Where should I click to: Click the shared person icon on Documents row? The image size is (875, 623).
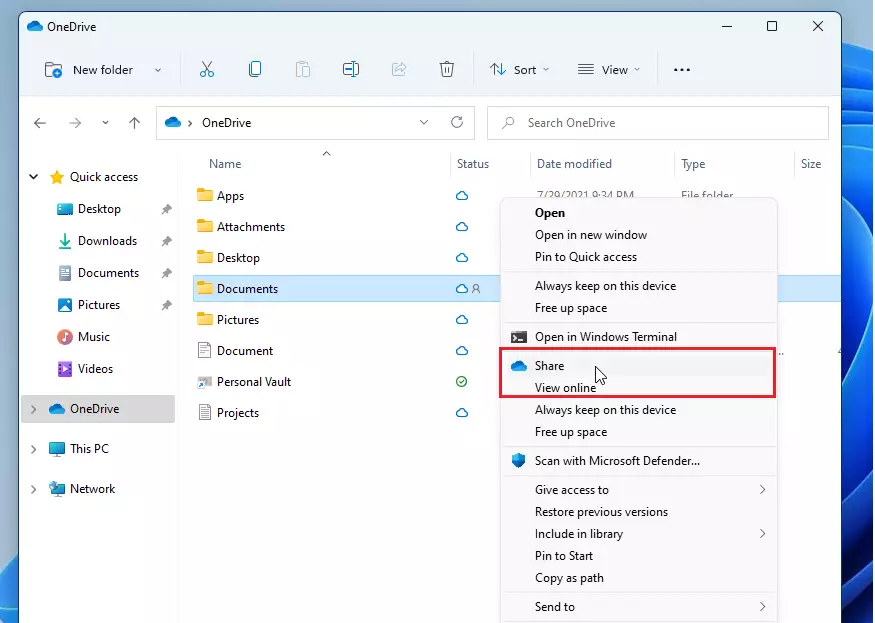[x=475, y=289]
